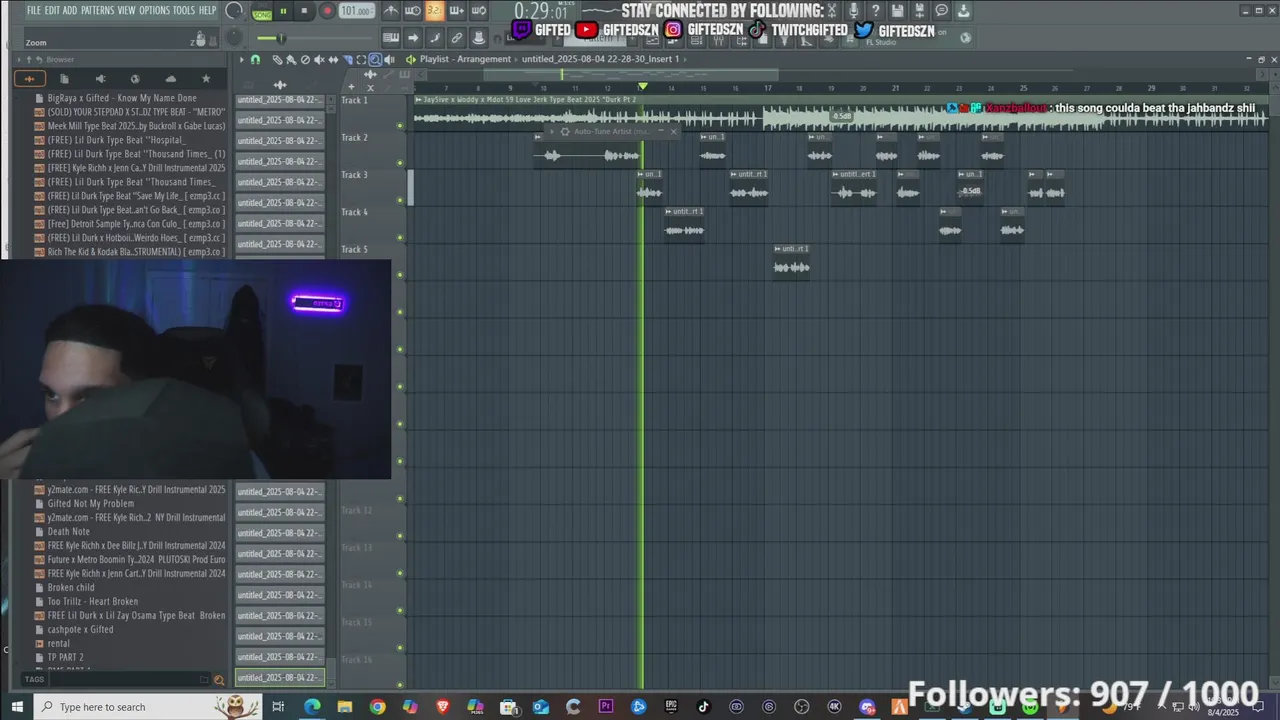Toggle the record button
This screenshot has height=720, width=1280.
(x=327, y=11)
